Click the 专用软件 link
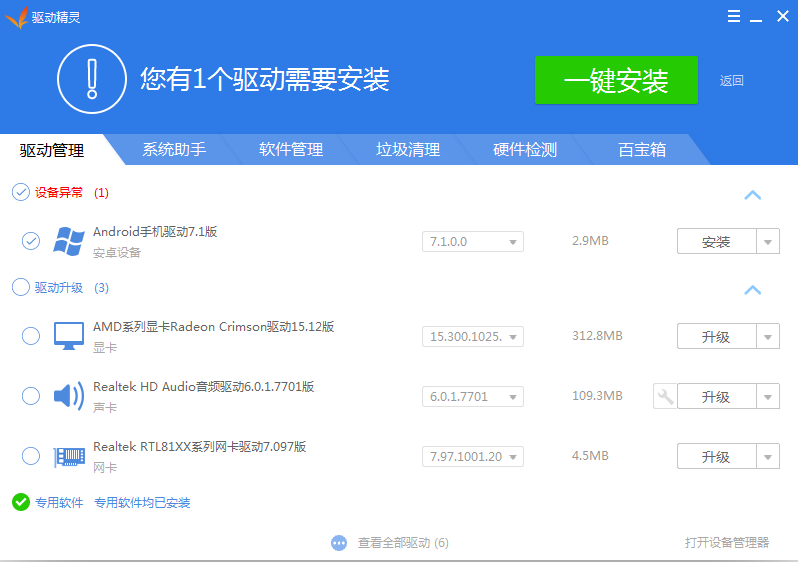This screenshot has width=798, height=562. (x=59, y=502)
